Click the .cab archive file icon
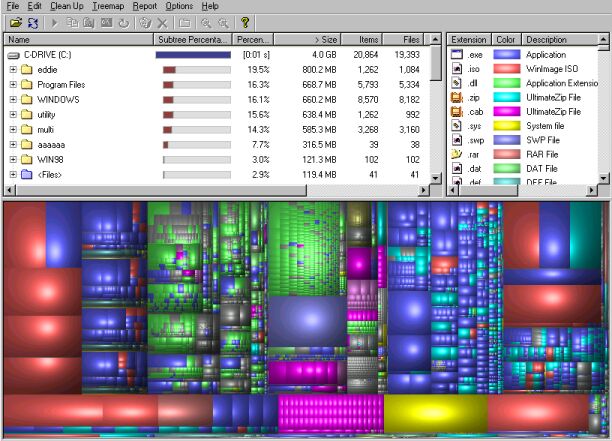 coord(457,112)
